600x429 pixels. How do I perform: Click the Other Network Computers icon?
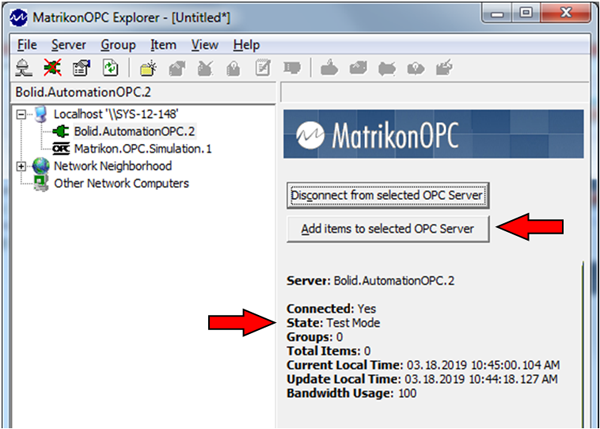coord(40,183)
